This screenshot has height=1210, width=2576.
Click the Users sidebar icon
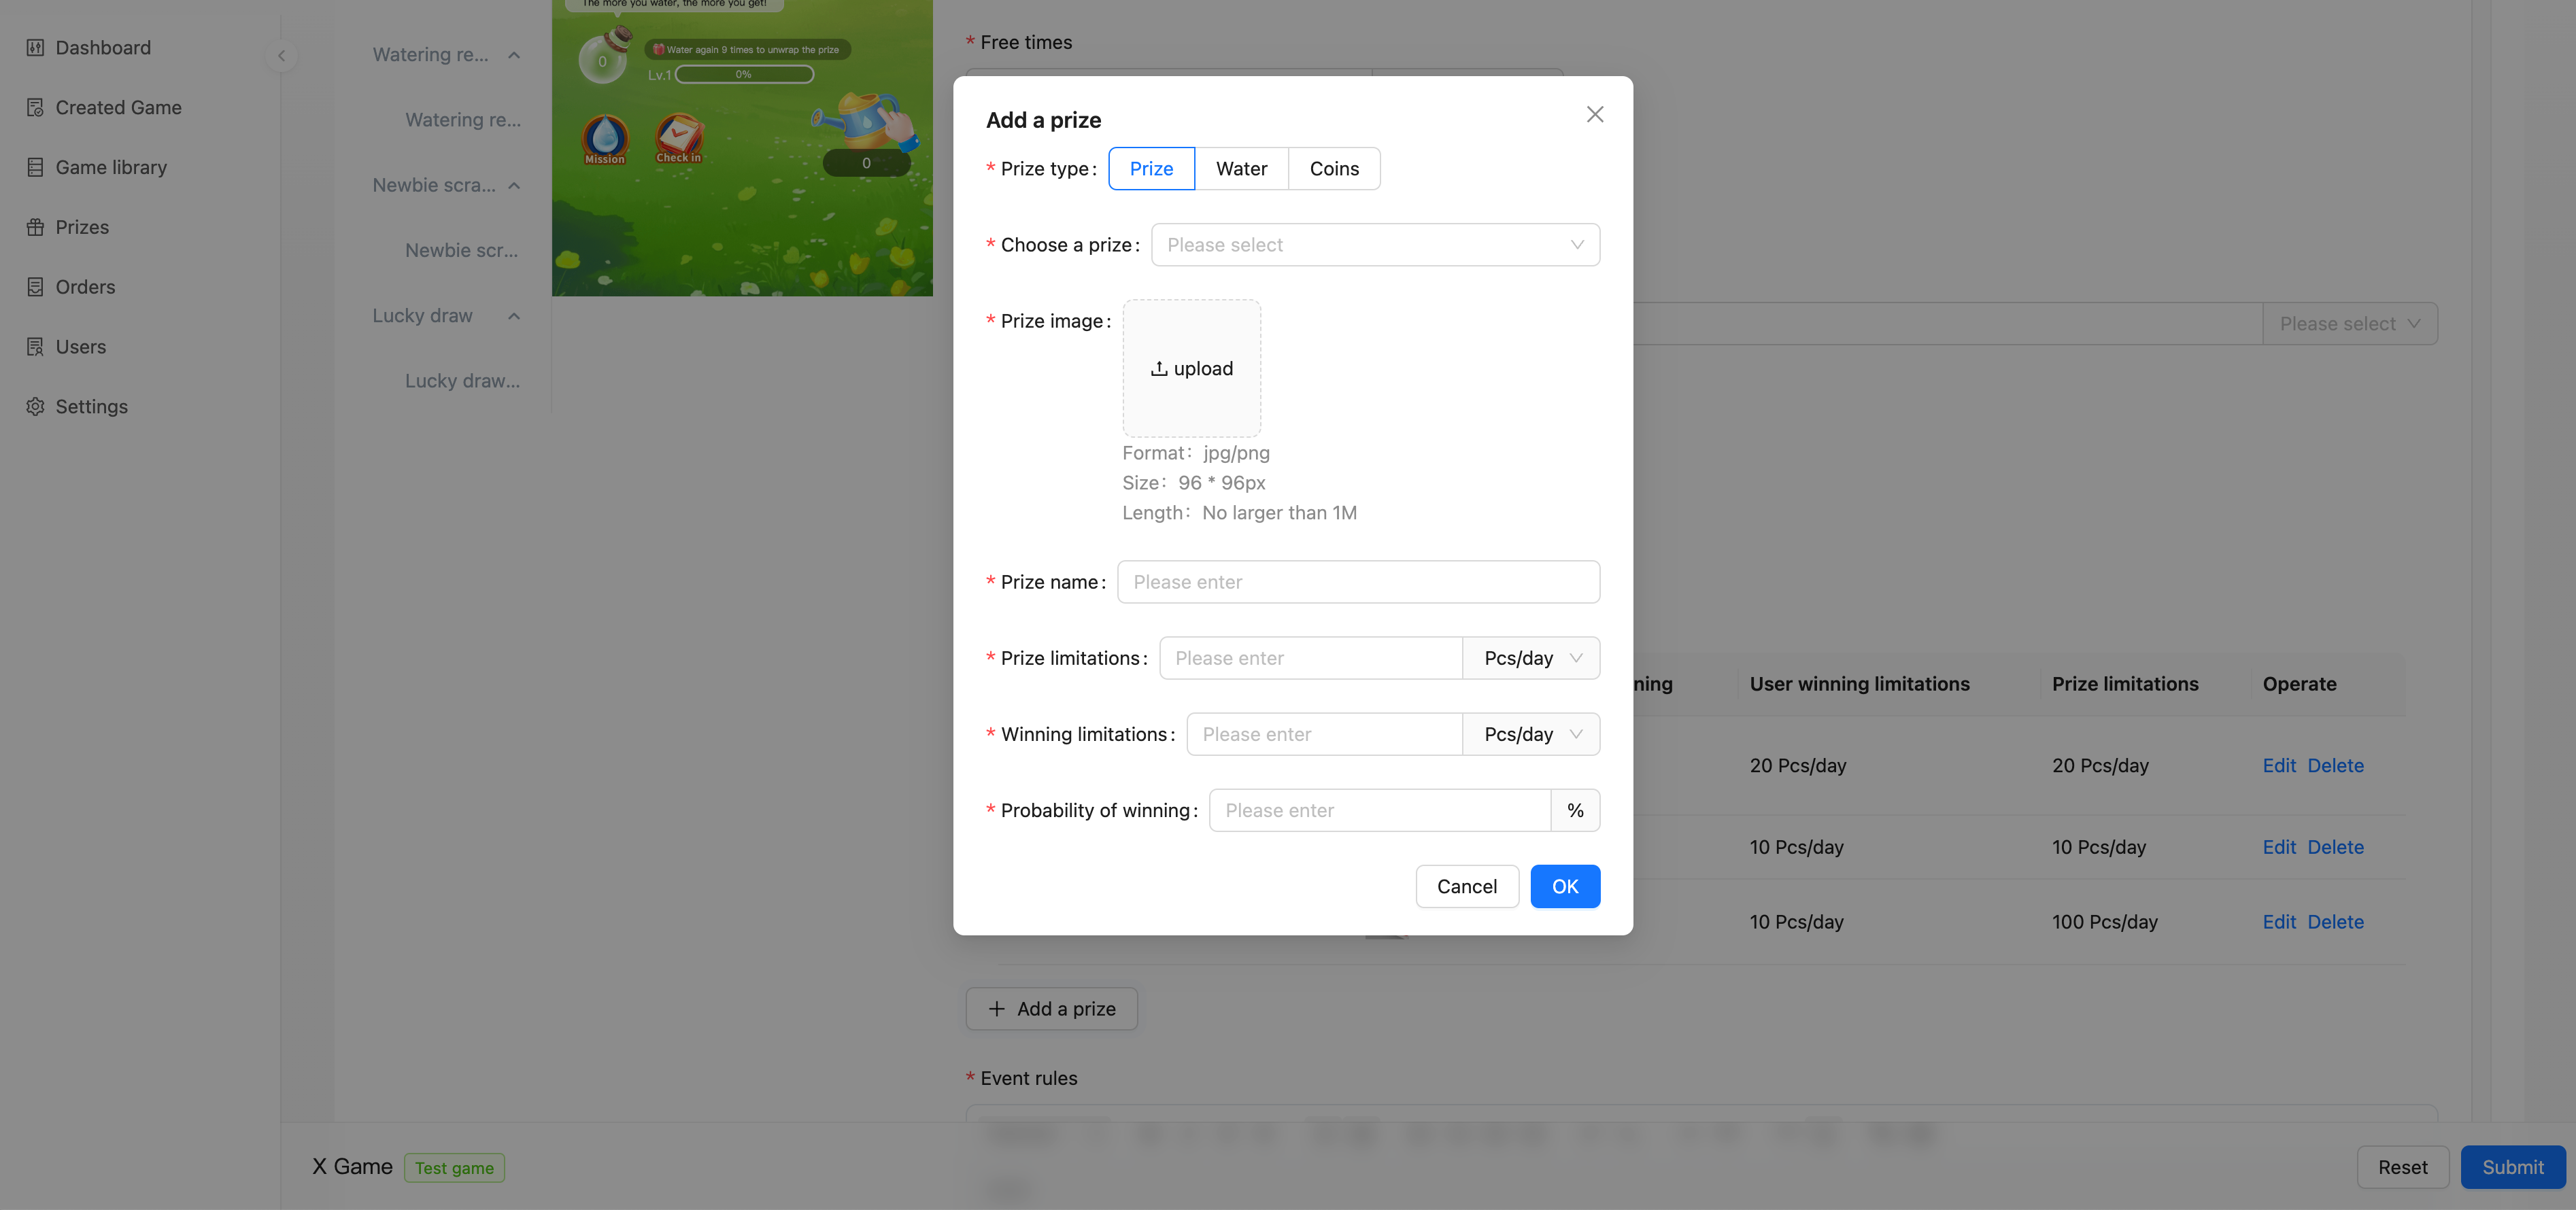coord(35,347)
